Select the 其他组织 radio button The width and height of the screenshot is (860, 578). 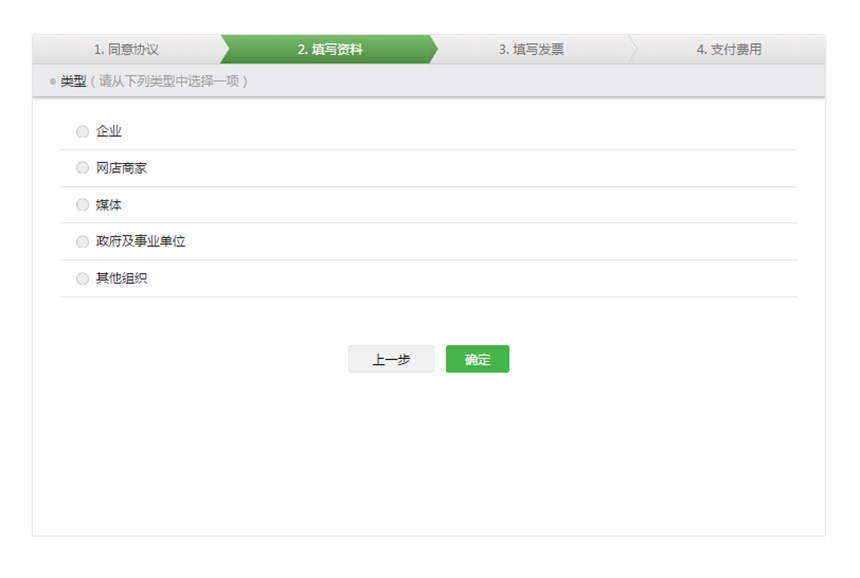pos(82,278)
